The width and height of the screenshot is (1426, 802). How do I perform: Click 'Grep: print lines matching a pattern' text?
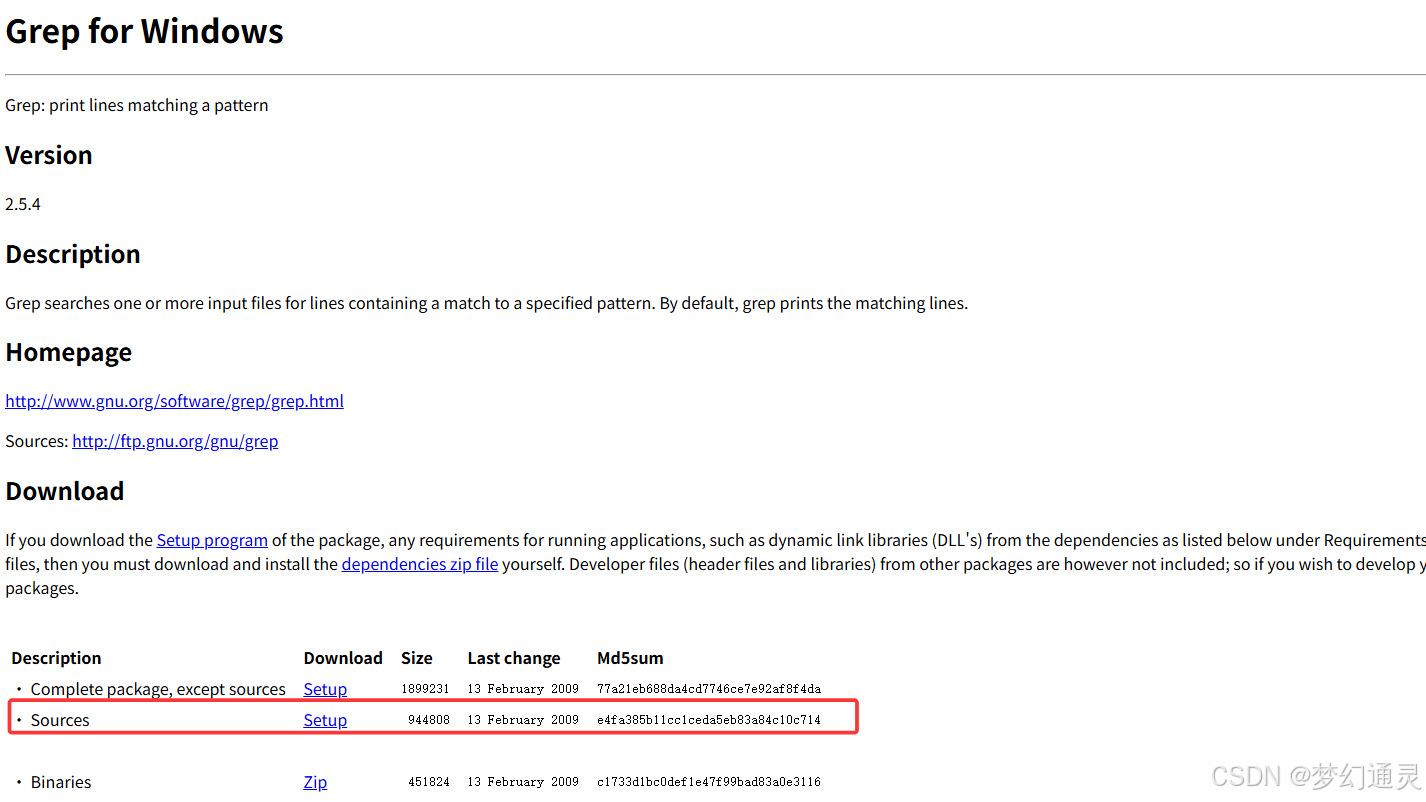tap(137, 105)
